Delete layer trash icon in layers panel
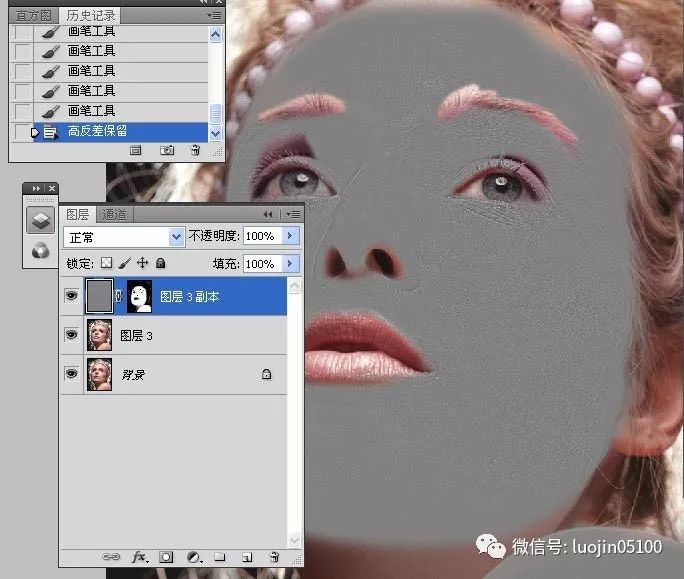 click(274, 557)
